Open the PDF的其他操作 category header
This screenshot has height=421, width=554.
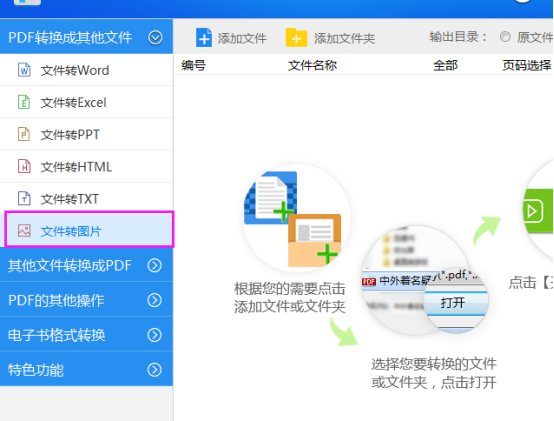click(x=87, y=300)
